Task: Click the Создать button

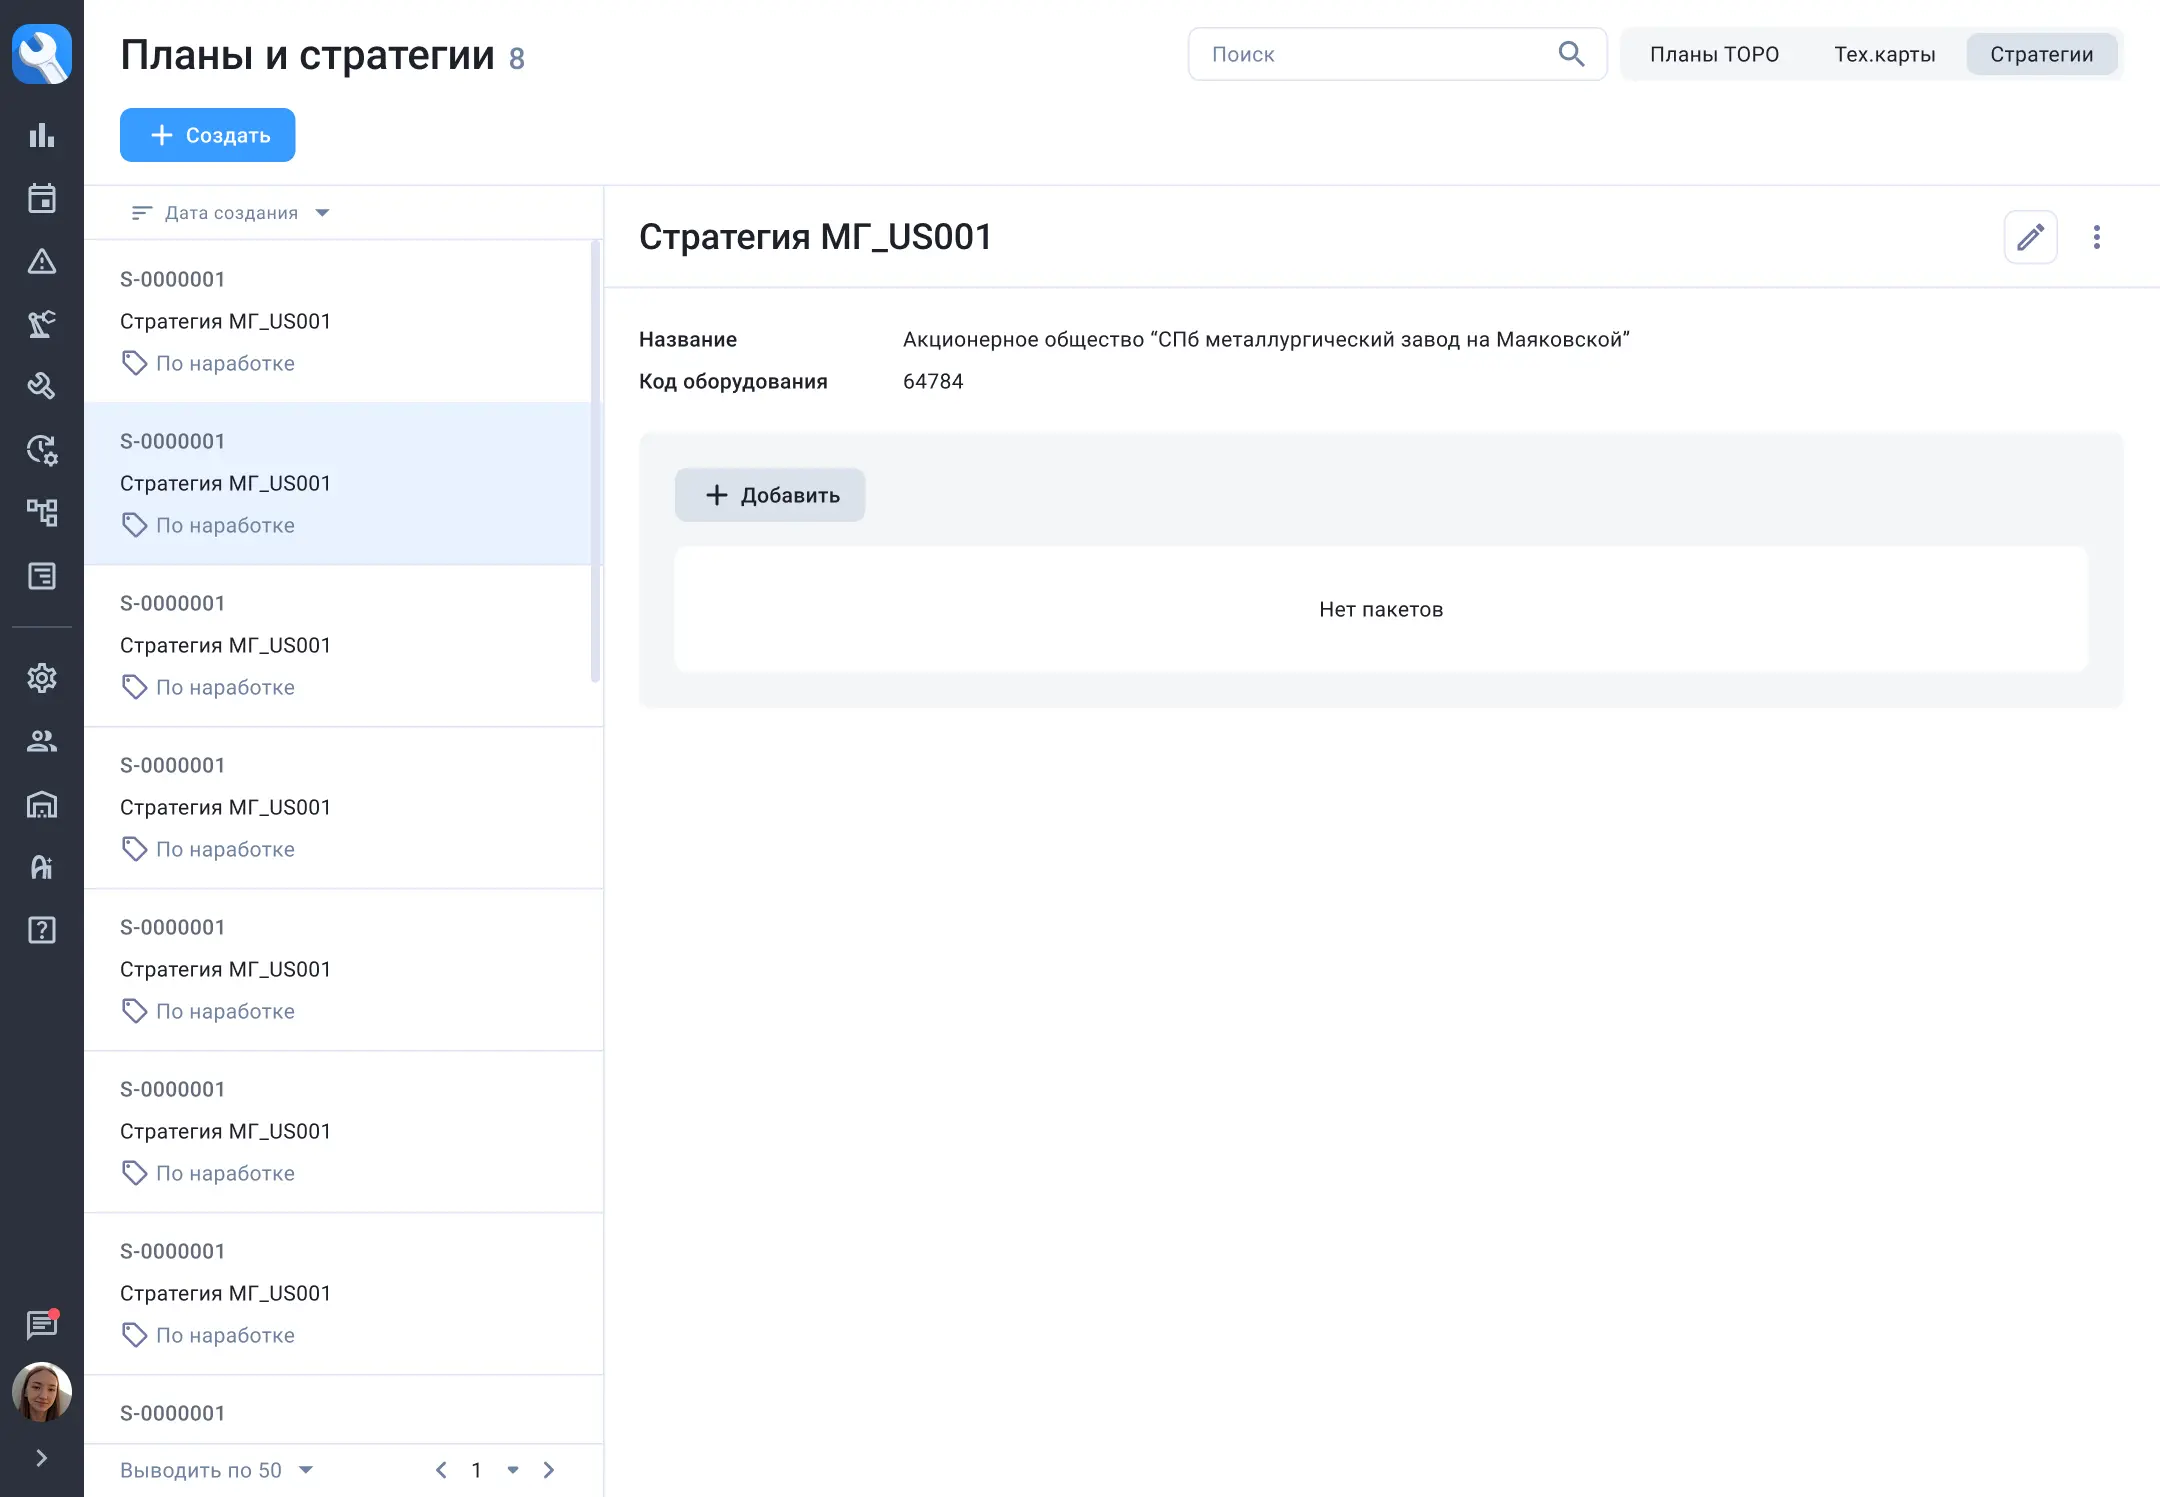Action: pyautogui.click(x=208, y=135)
